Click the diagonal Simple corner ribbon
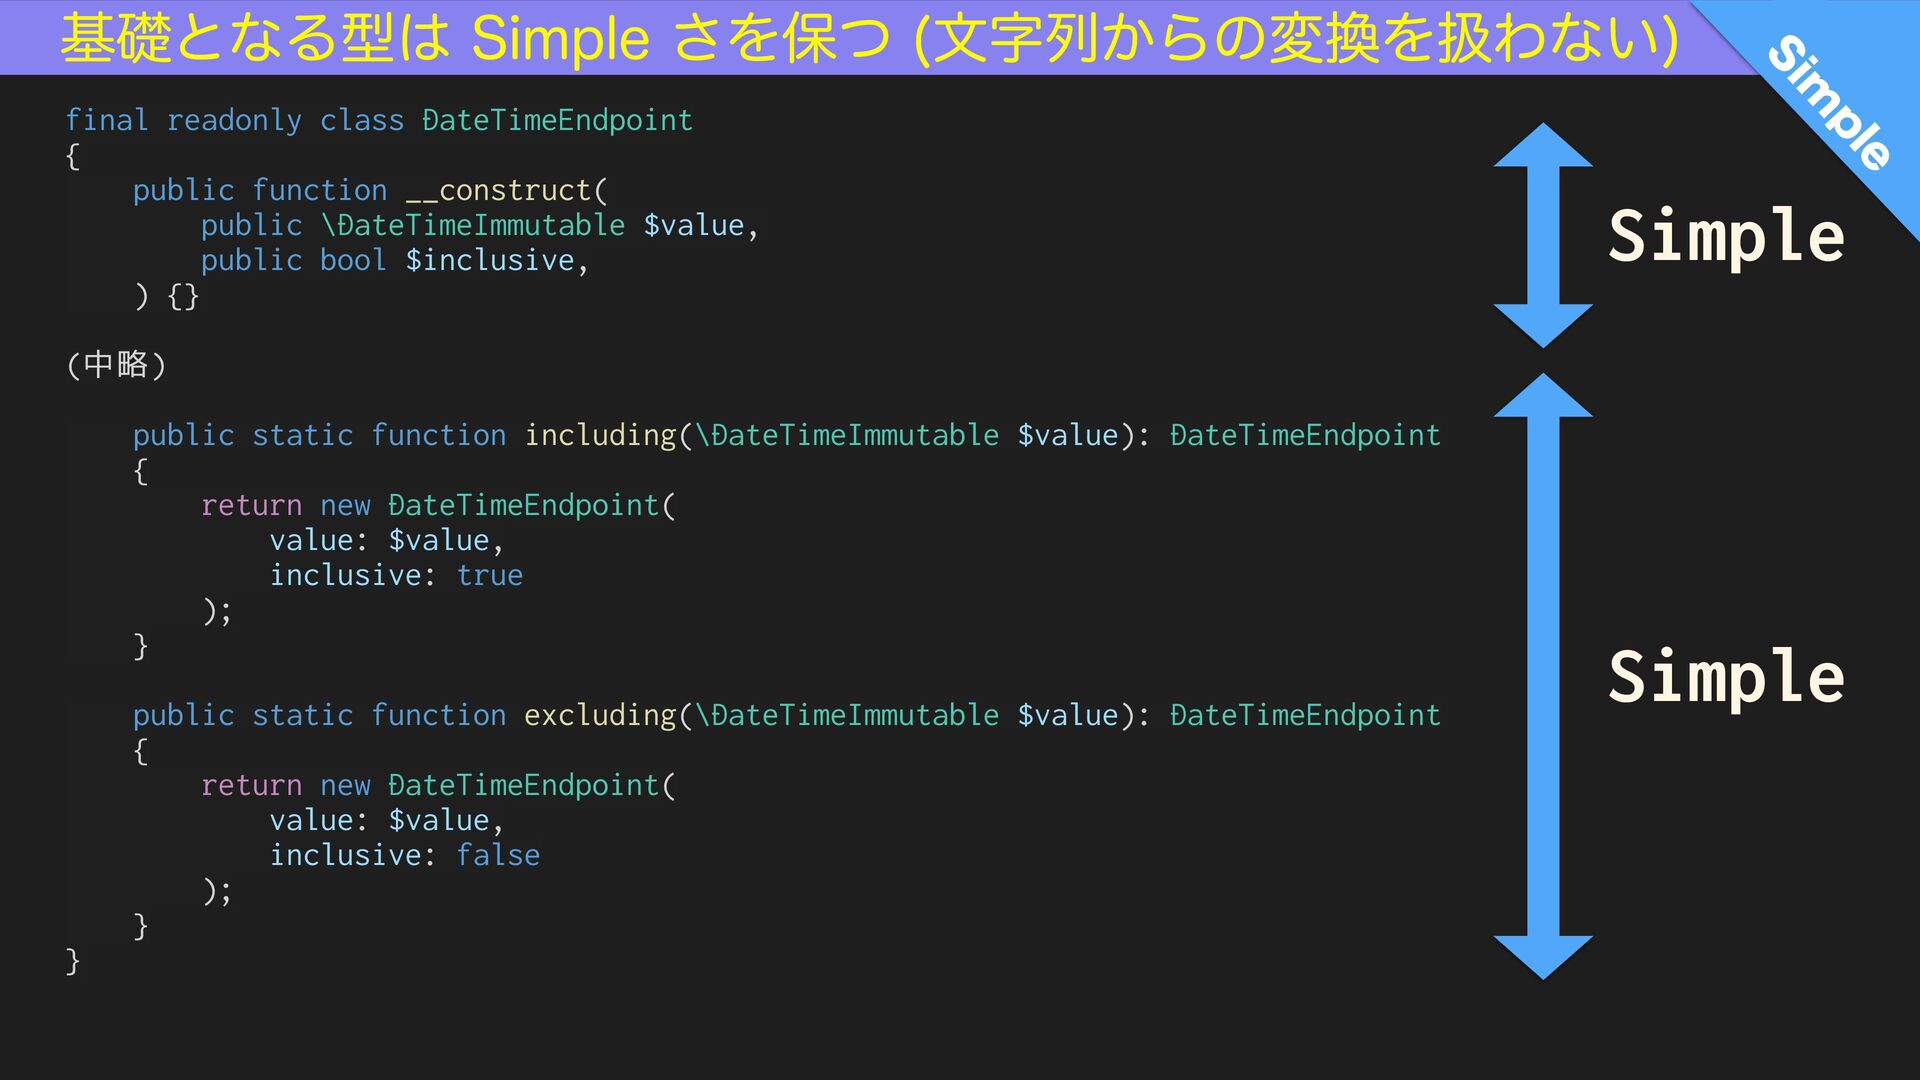Screen dimensions: 1920x1080 point(1829,102)
